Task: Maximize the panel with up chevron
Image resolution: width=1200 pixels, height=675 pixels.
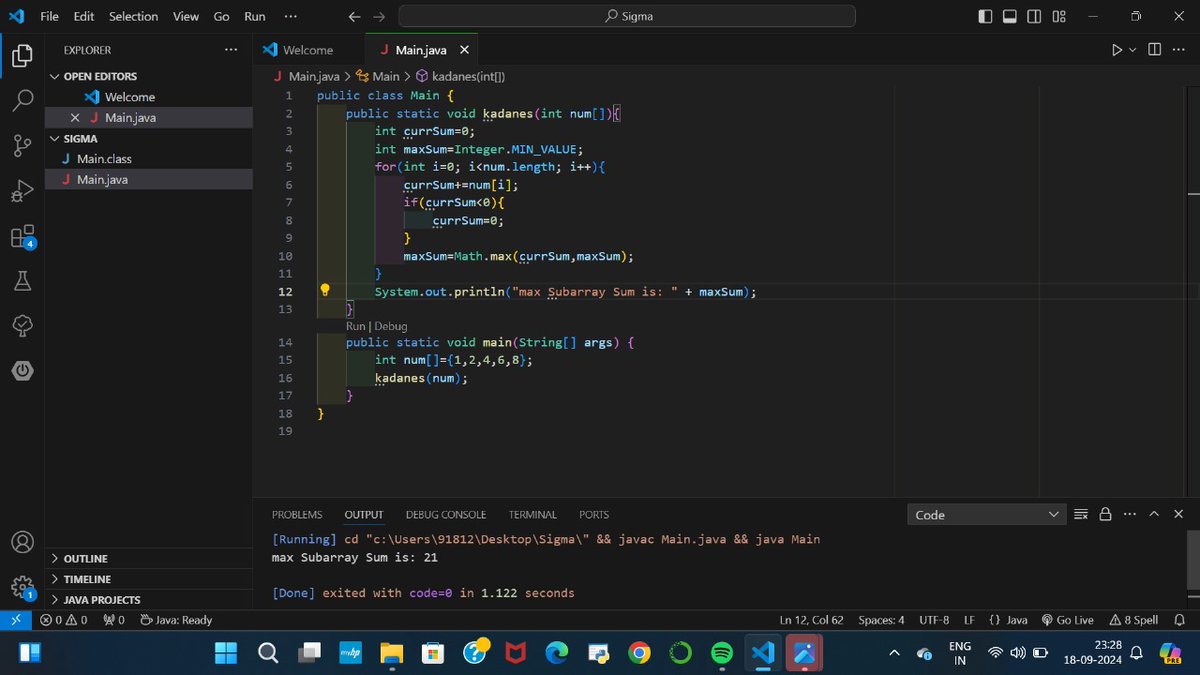Action: [1153, 514]
